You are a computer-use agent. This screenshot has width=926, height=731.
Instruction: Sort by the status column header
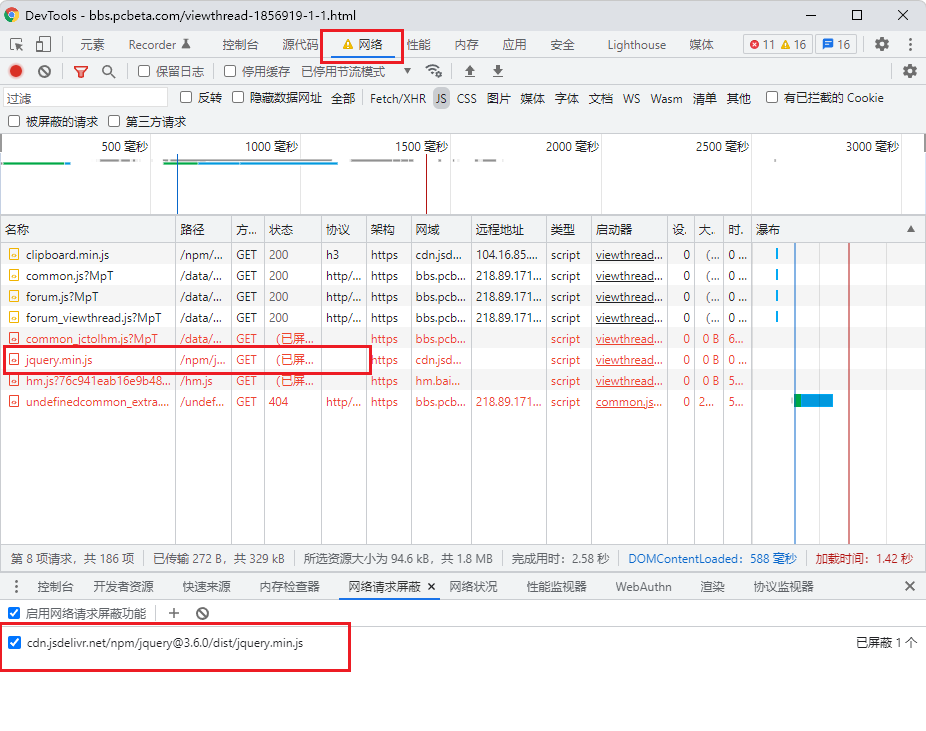[x=293, y=230]
